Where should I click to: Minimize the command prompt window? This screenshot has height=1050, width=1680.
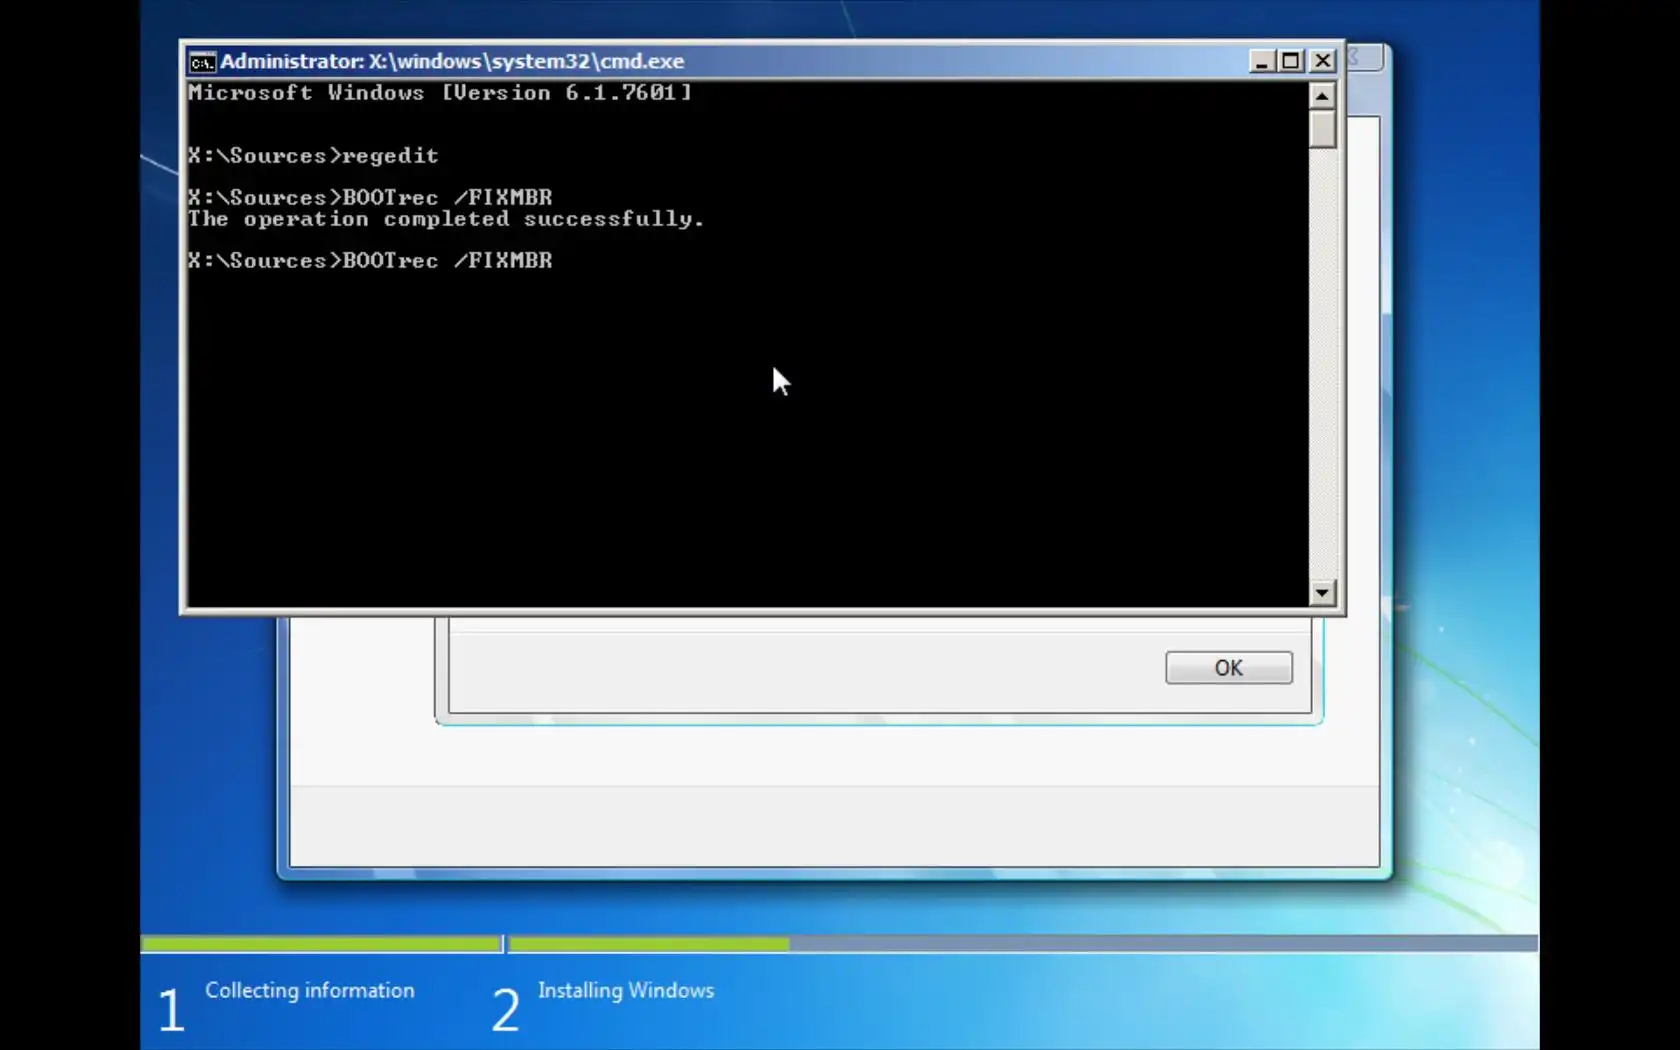click(x=1261, y=61)
